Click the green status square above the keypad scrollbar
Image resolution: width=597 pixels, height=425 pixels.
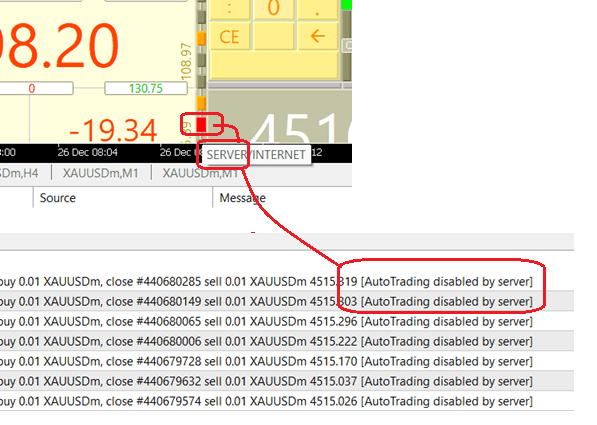pyautogui.click(x=346, y=5)
